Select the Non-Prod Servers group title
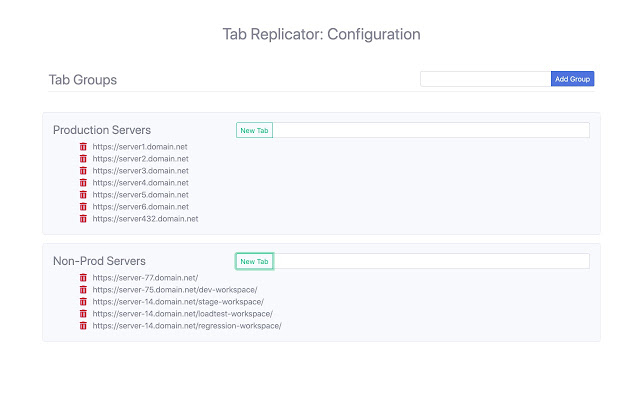This screenshot has width=640, height=400. 99,261
